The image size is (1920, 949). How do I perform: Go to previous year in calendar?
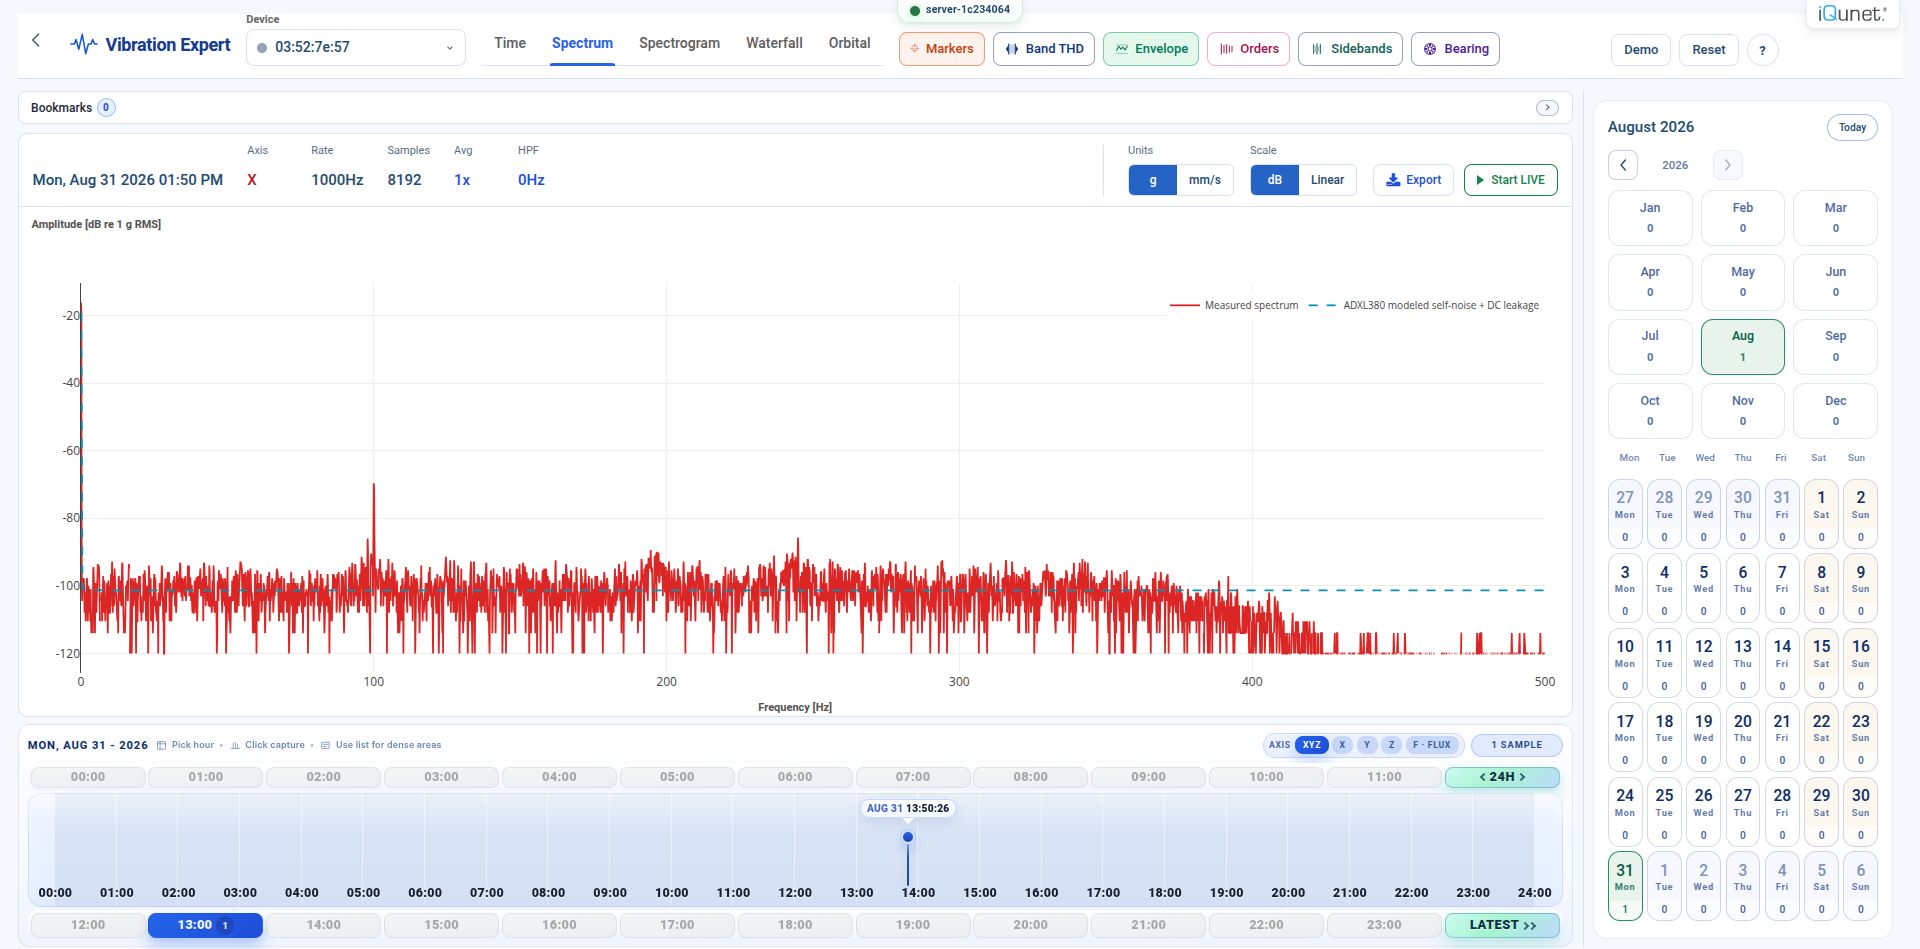click(x=1623, y=165)
